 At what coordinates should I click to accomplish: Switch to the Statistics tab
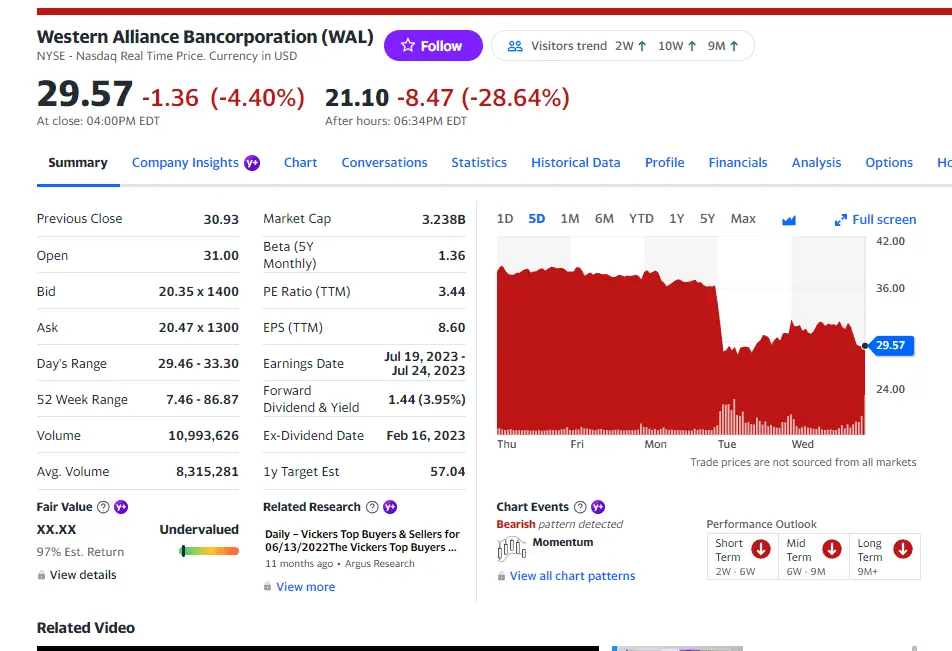(479, 163)
